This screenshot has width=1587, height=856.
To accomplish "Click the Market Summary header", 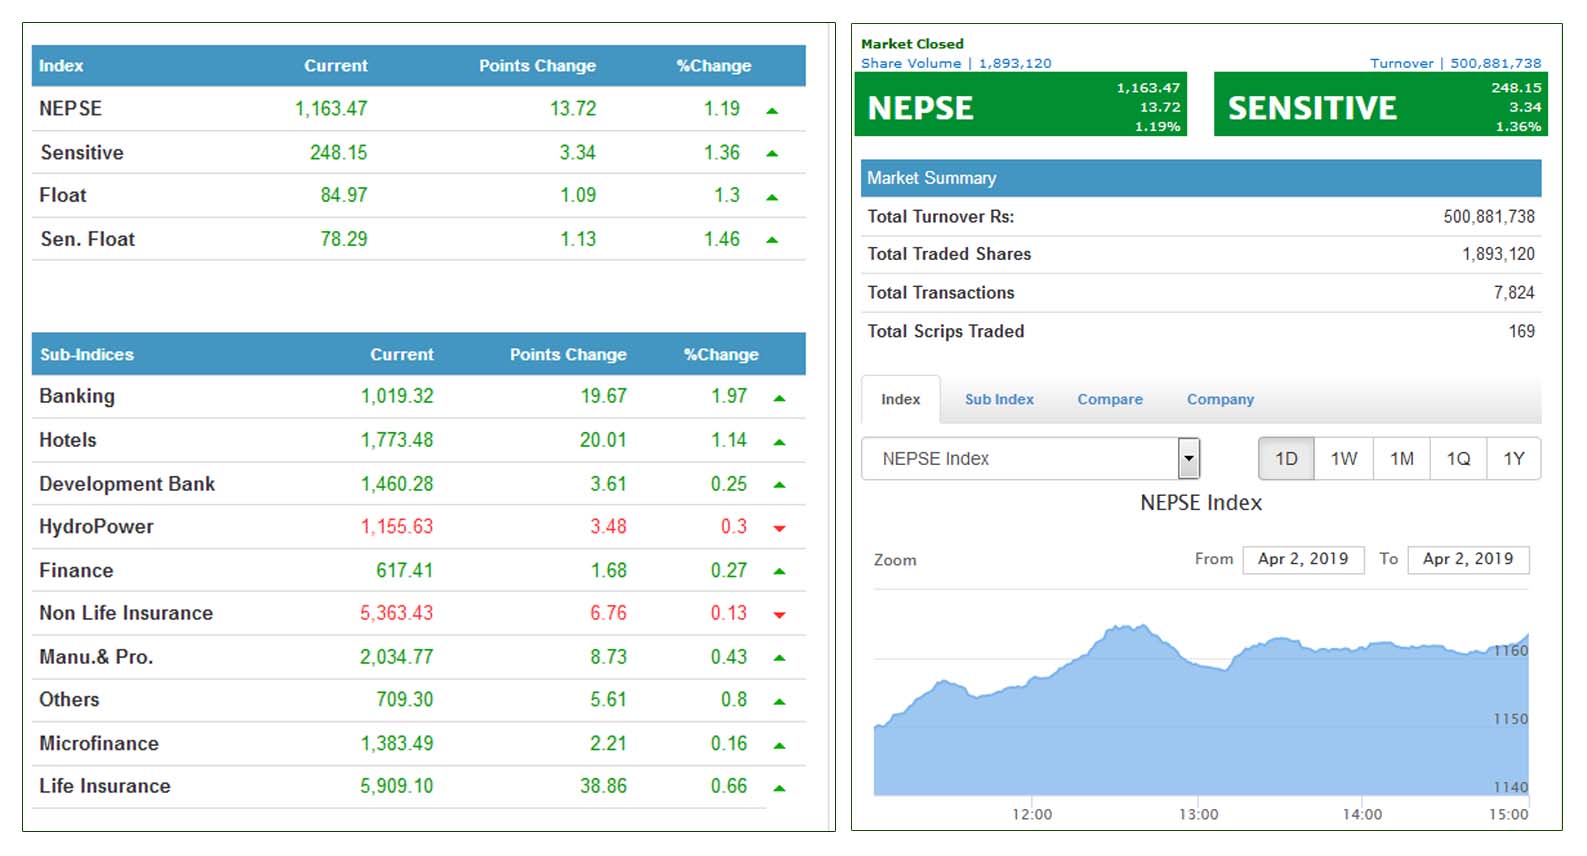I will pyautogui.click(x=1201, y=178).
